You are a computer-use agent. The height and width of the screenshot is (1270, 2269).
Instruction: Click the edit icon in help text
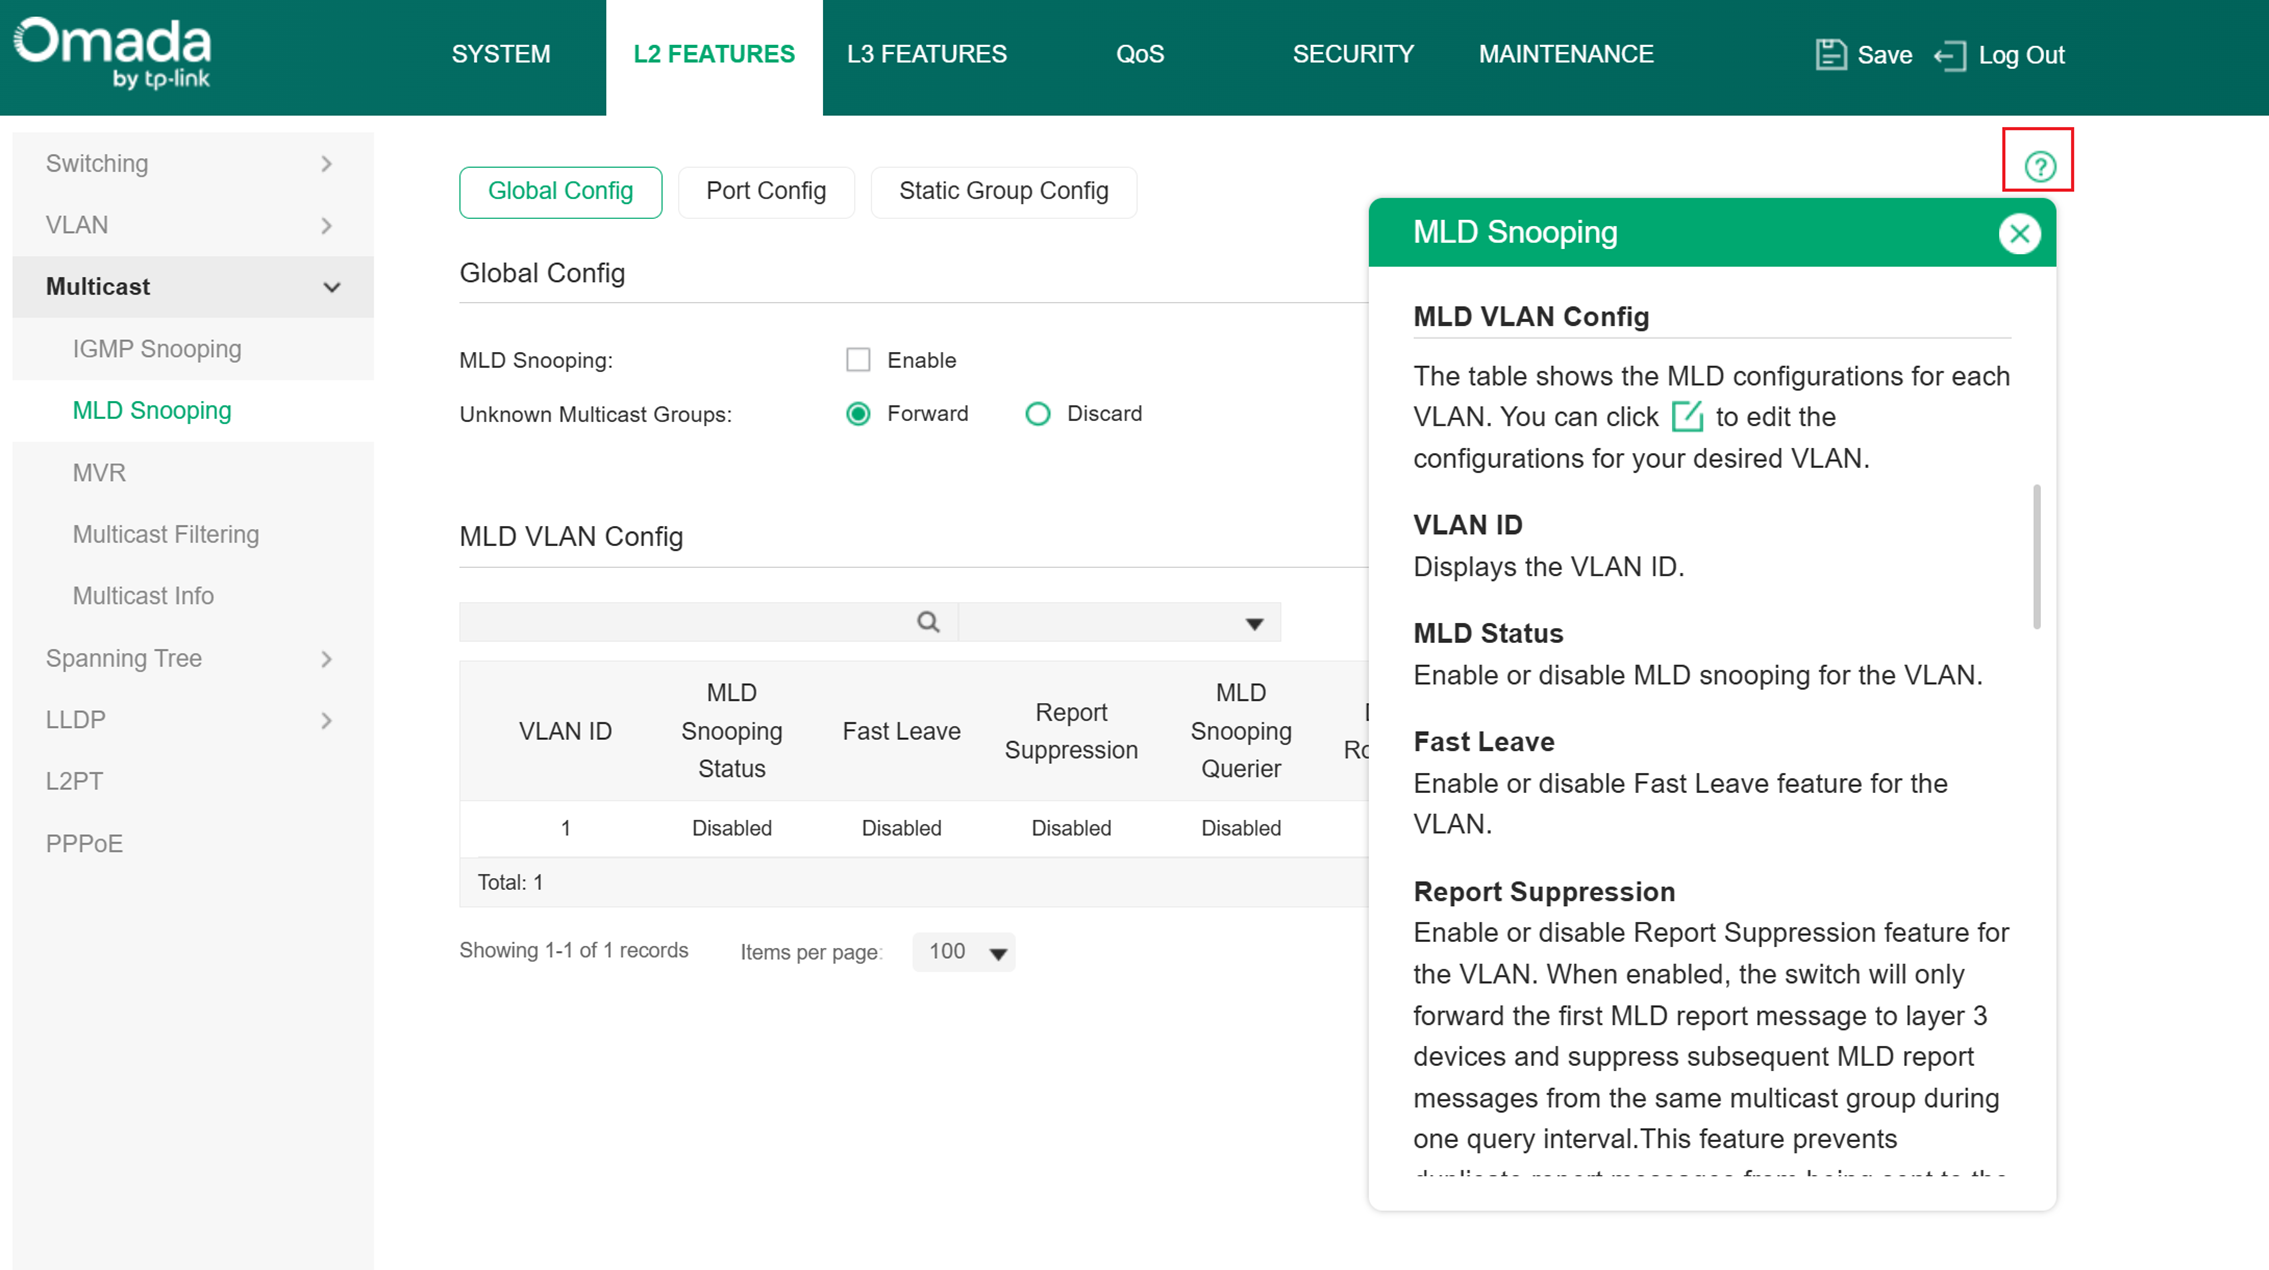tap(1687, 416)
